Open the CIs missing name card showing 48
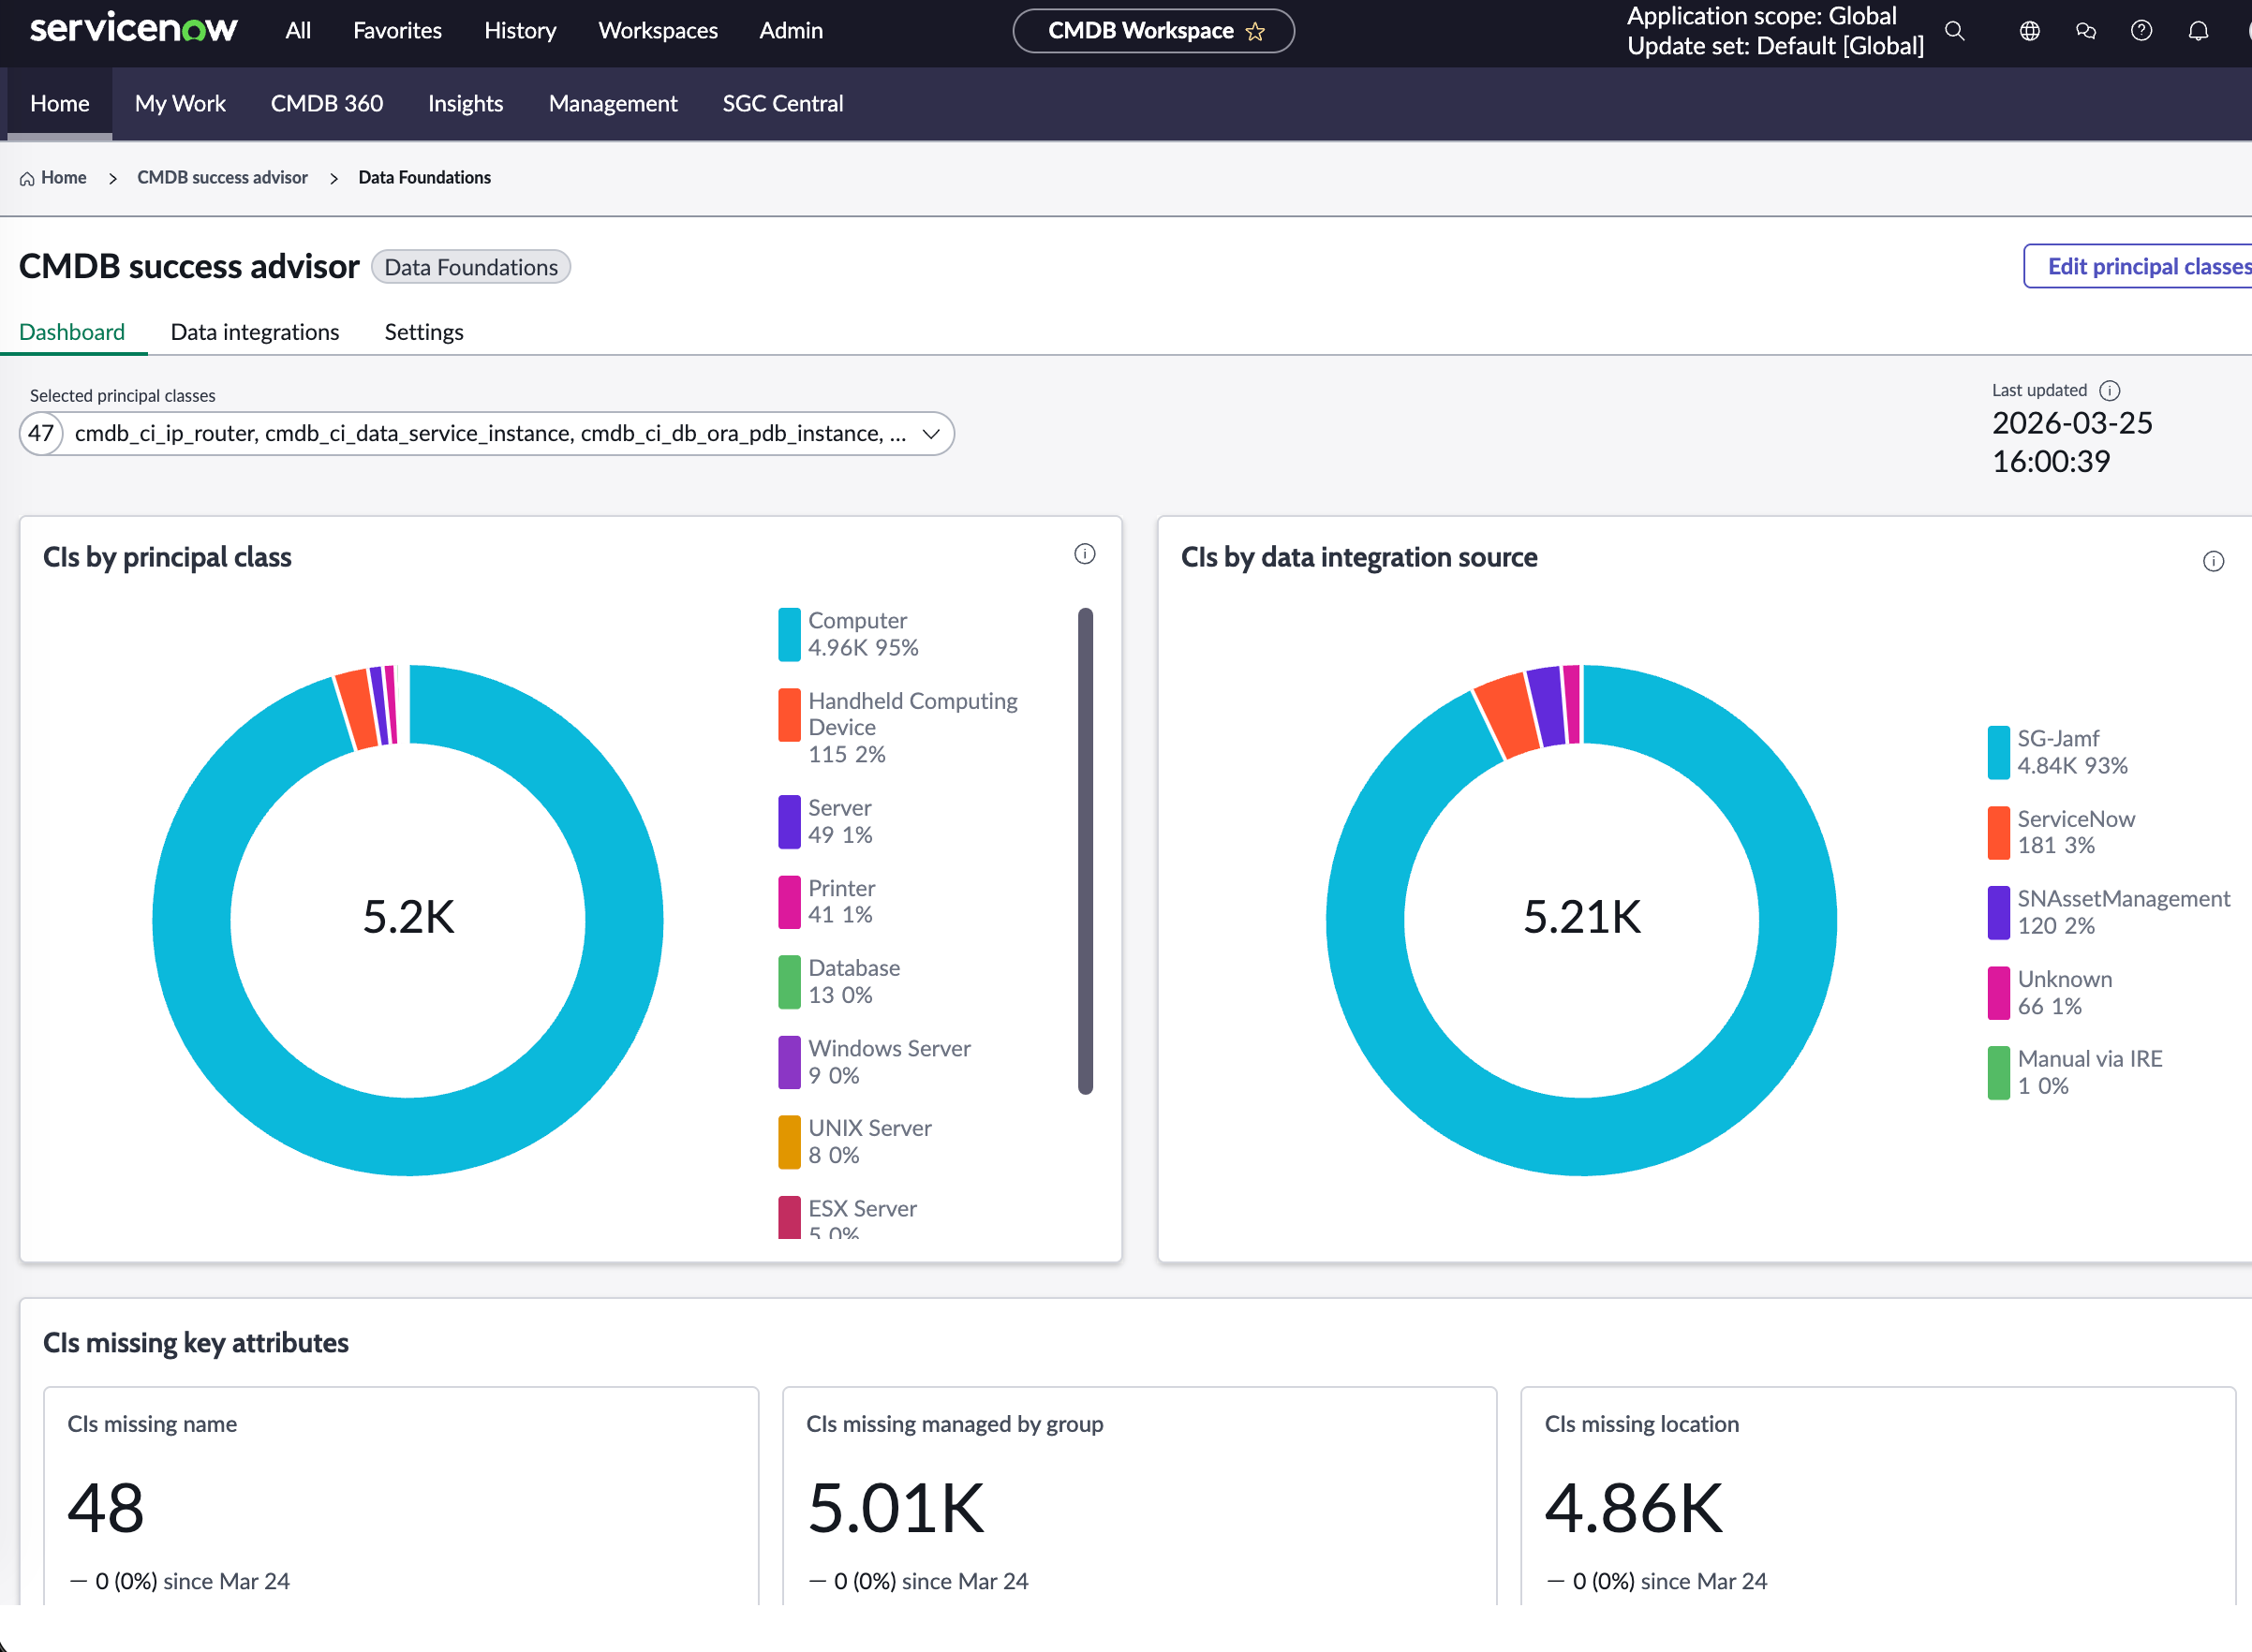 (401, 1496)
